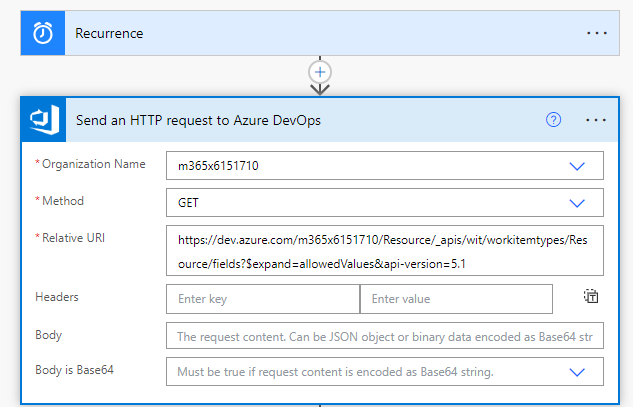The image size is (633, 407).
Task: Click the Headers Enter value field
Action: pyautogui.click(x=456, y=299)
